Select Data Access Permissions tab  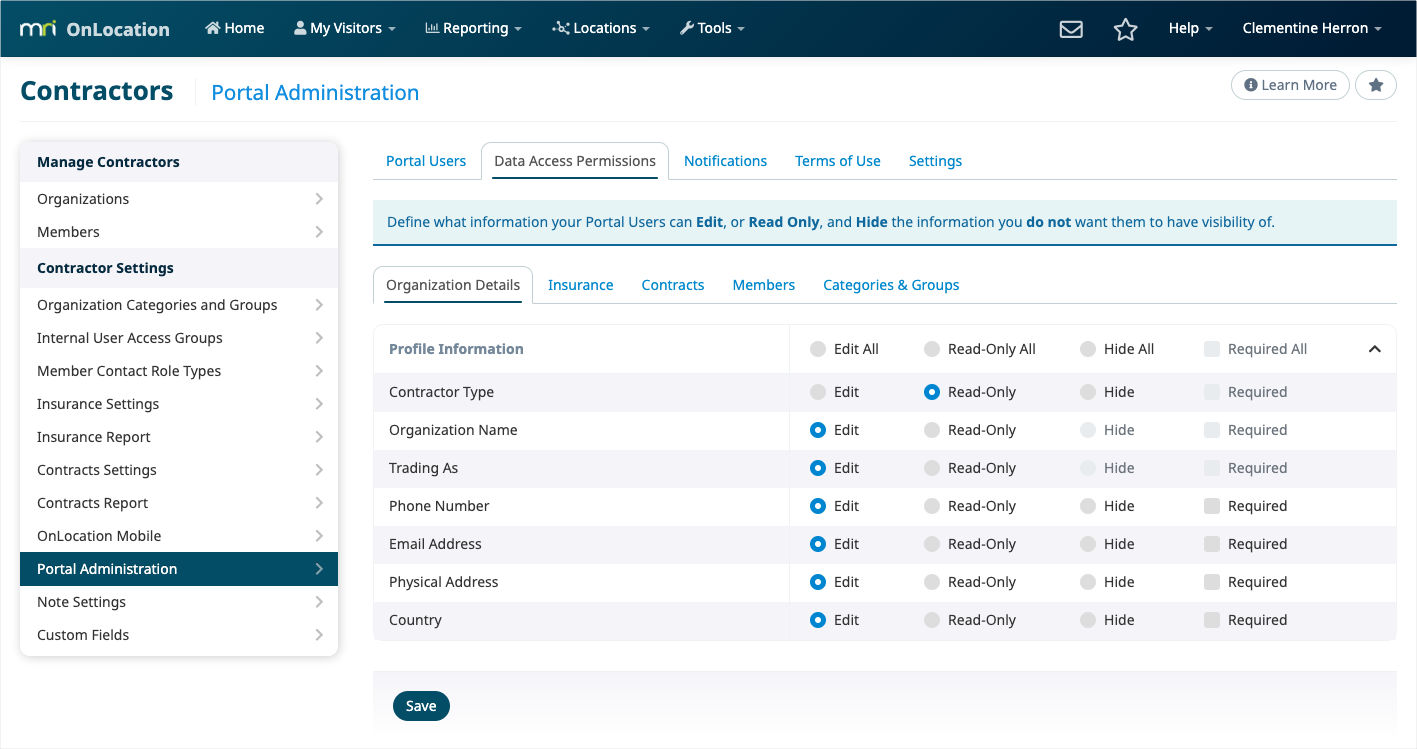pyautogui.click(x=575, y=161)
